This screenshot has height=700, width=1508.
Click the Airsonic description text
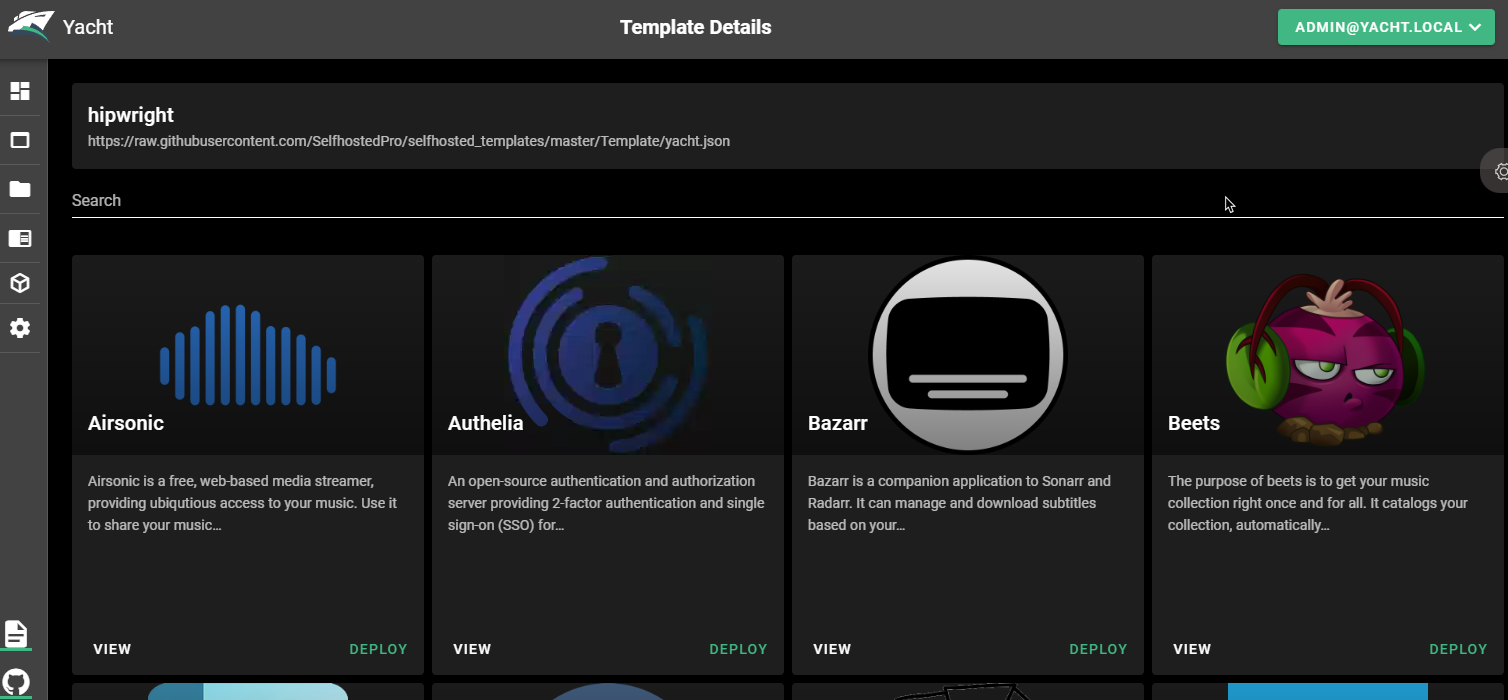[243, 503]
